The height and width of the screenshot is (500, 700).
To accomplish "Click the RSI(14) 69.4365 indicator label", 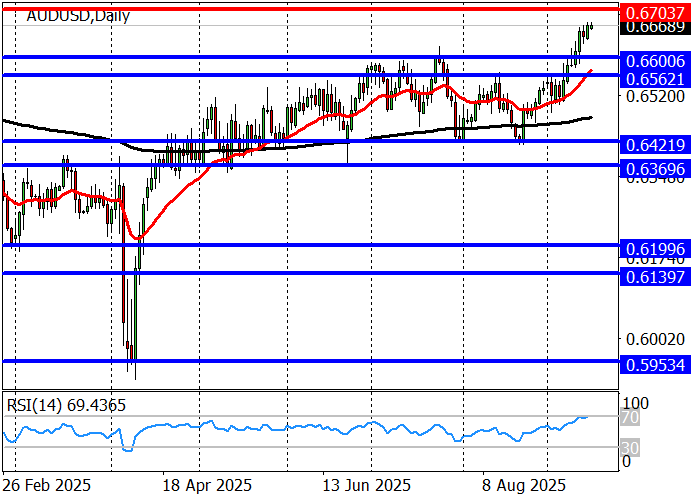I will pyautogui.click(x=66, y=405).
